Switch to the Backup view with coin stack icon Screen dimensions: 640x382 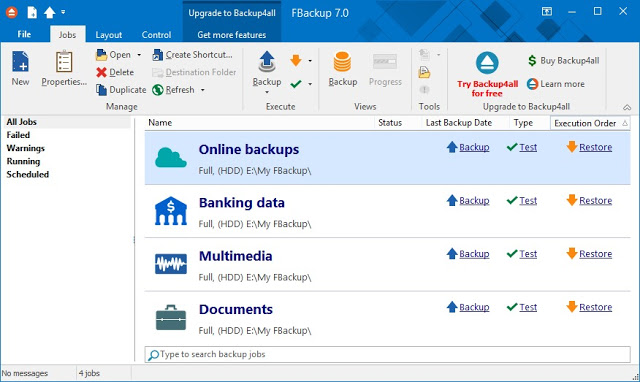(342, 69)
